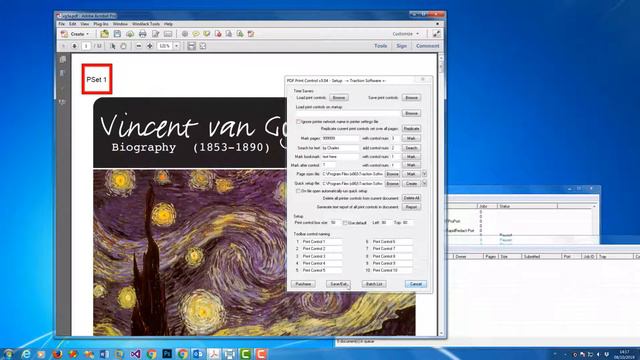Toggle Ignore printer network name checkbox
The image size is (640, 360).
(x=298, y=122)
